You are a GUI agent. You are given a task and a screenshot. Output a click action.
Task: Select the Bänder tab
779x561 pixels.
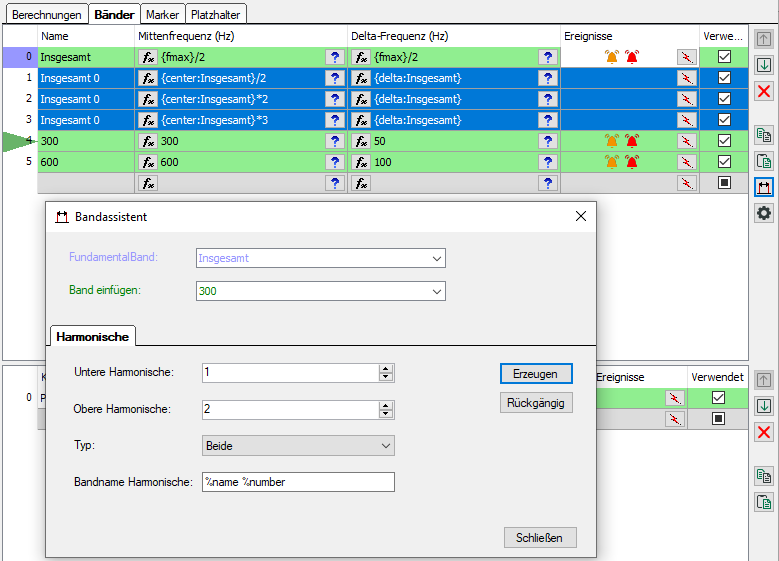pos(114,14)
